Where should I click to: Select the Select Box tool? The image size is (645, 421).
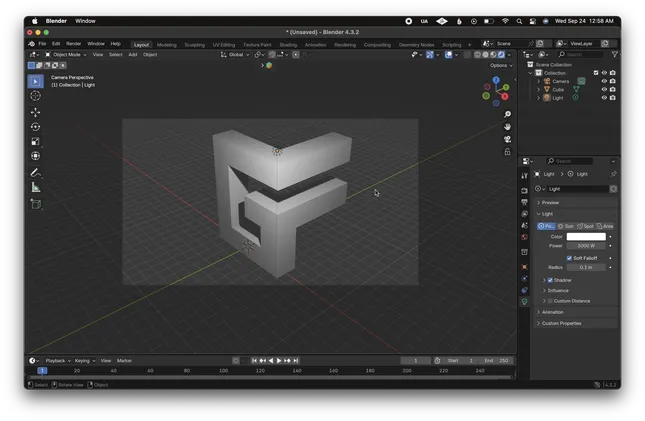[35, 81]
